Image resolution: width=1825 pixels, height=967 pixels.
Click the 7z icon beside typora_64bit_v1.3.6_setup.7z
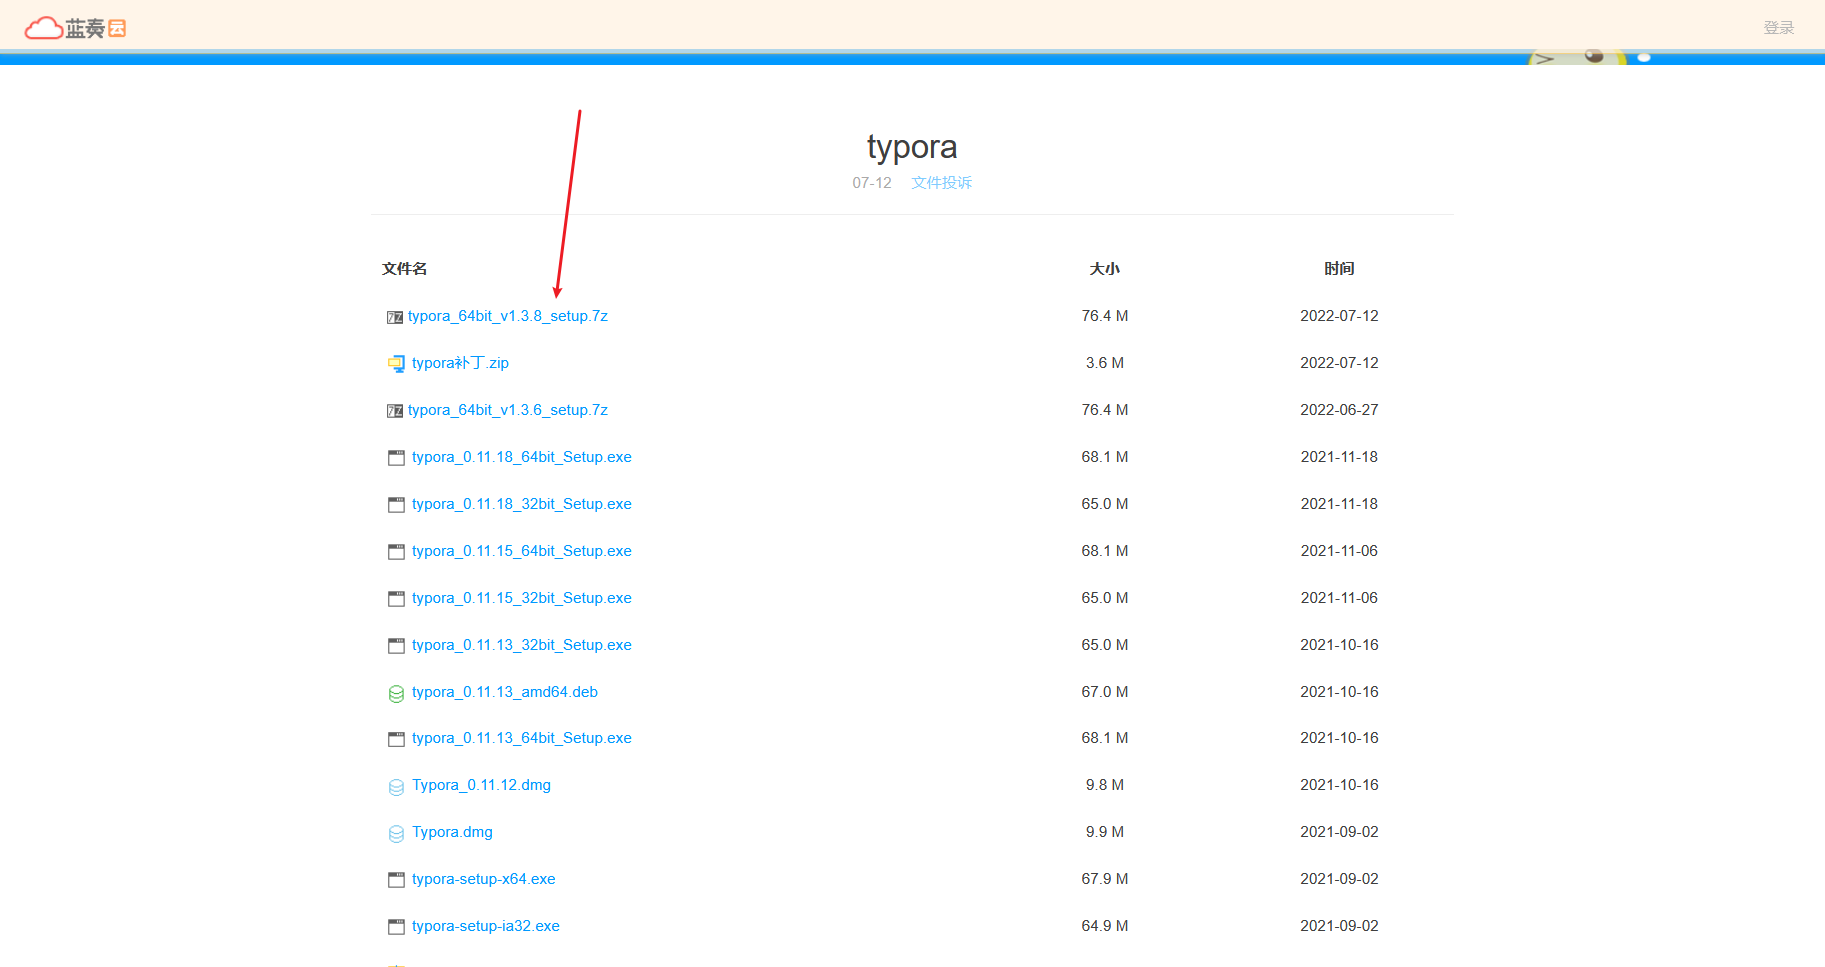click(395, 411)
